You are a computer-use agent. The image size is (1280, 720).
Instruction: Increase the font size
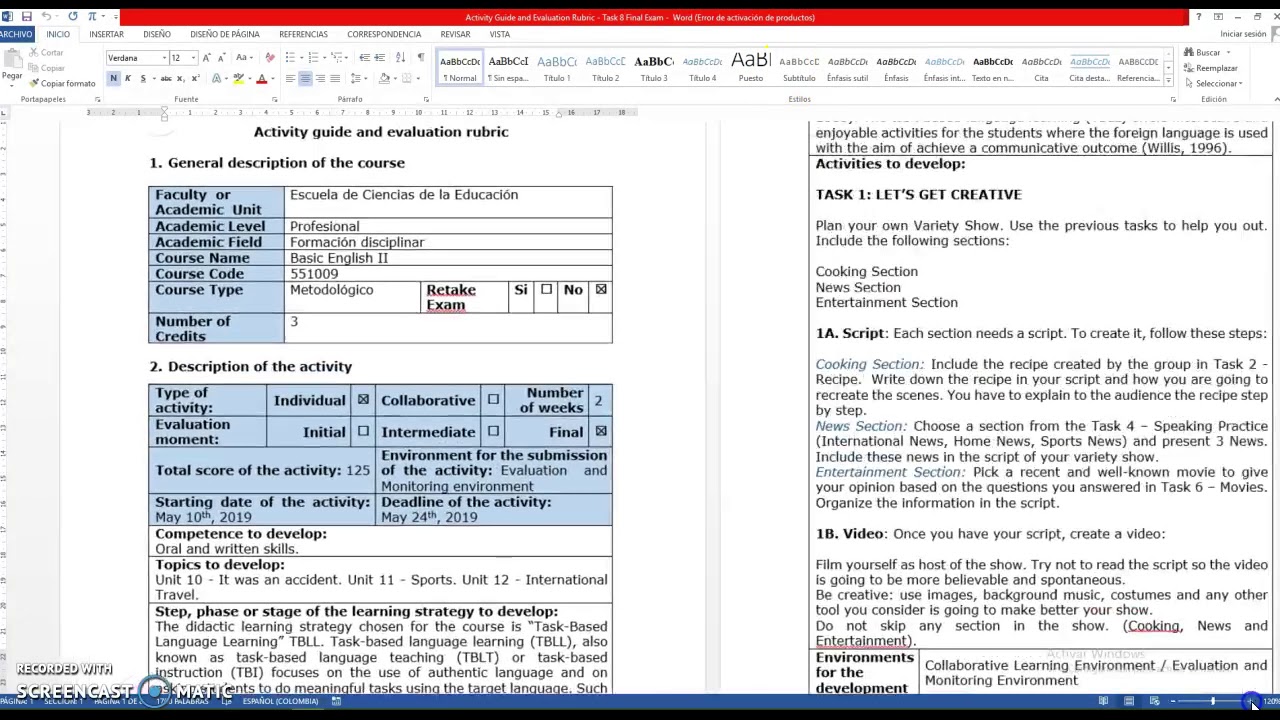(206, 58)
